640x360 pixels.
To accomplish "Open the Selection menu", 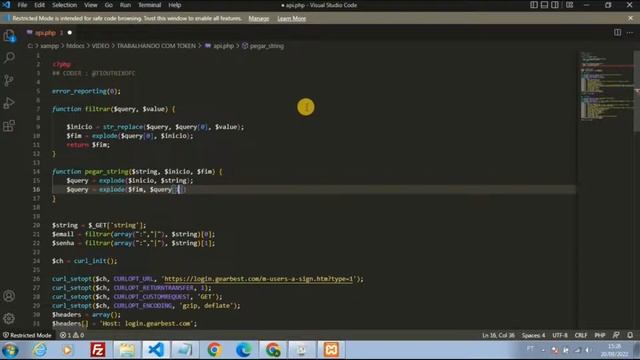I will tap(64, 5).
